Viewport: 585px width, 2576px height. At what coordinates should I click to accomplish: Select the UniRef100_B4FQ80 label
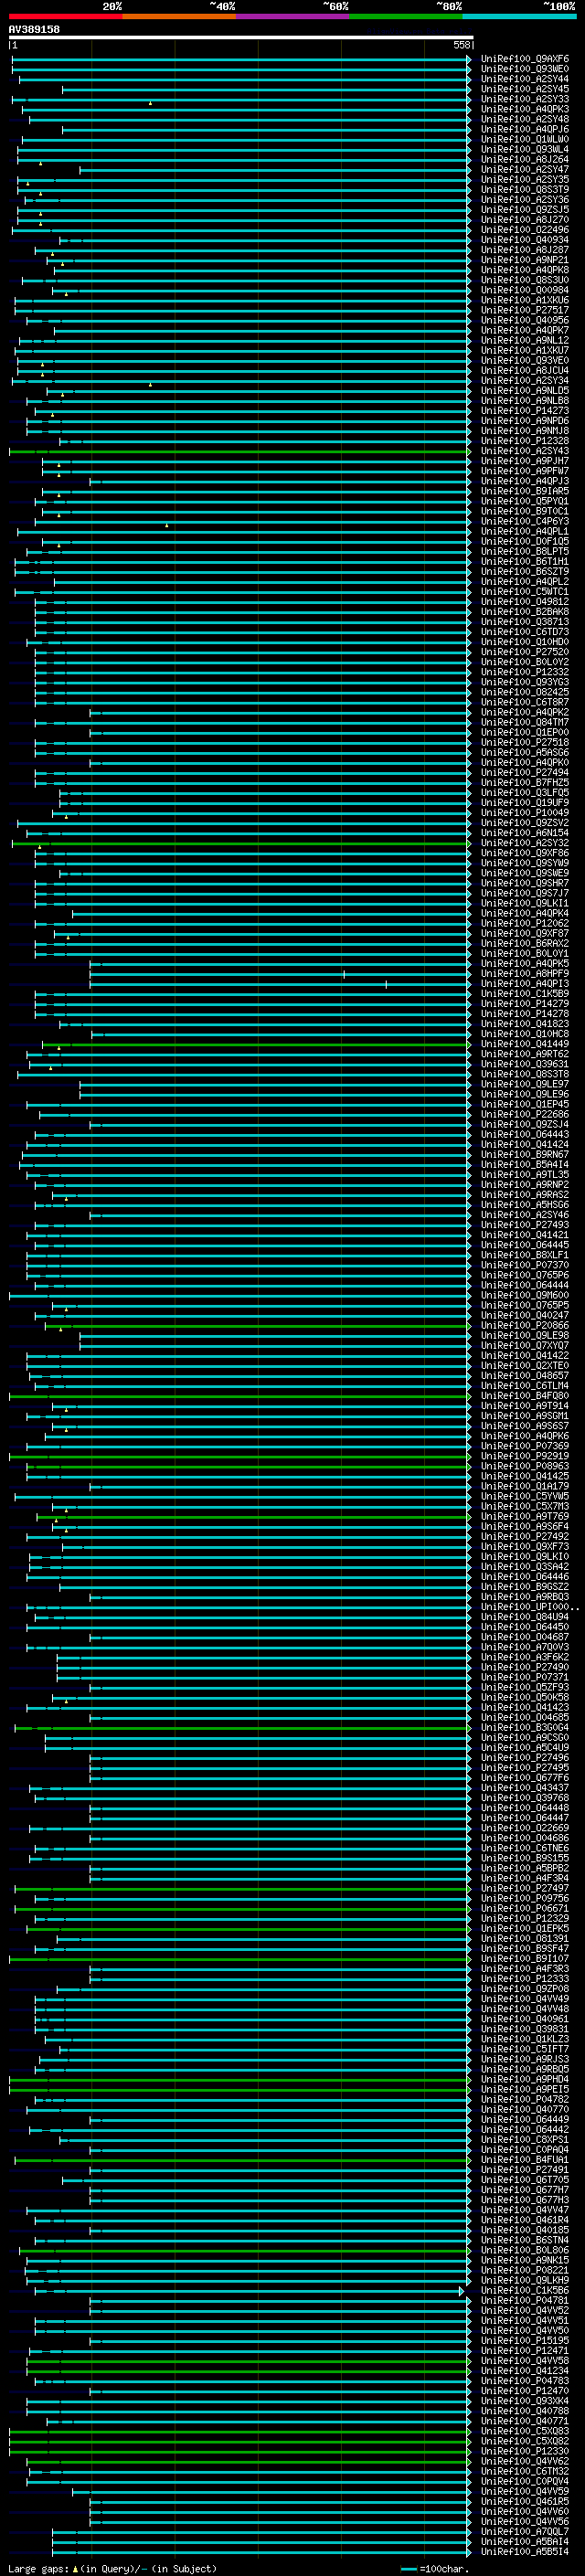[x=524, y=1396]
